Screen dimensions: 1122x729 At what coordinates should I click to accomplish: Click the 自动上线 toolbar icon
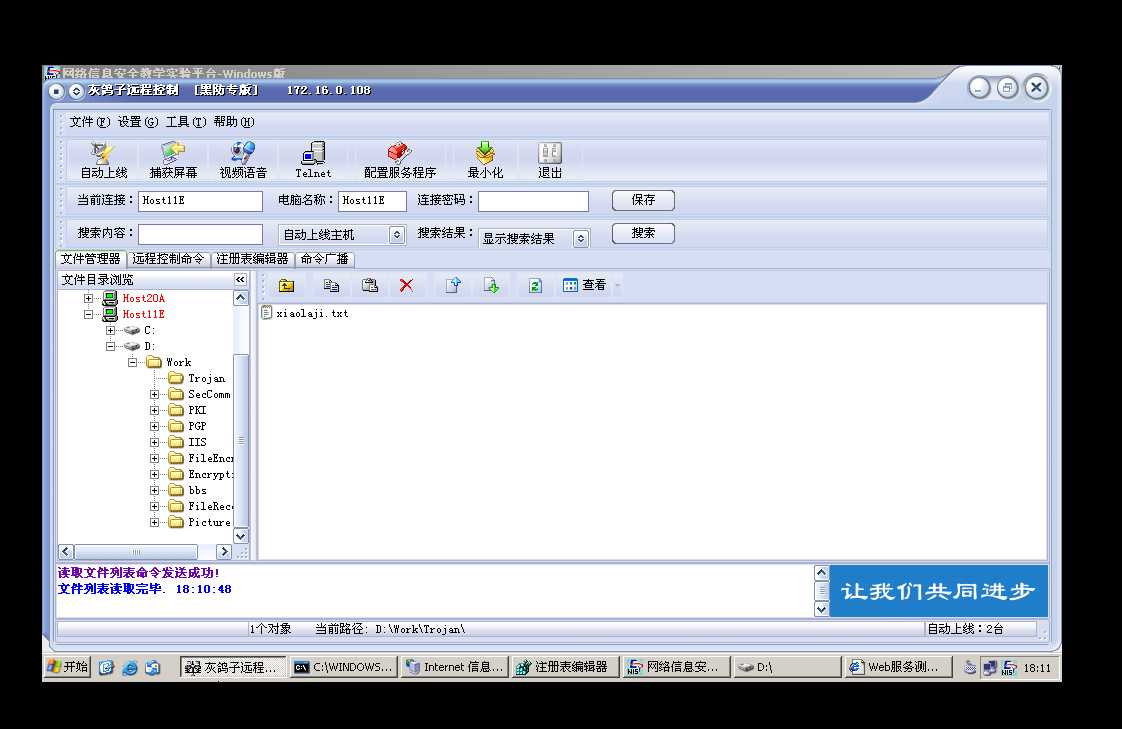(x=103, y=160)
